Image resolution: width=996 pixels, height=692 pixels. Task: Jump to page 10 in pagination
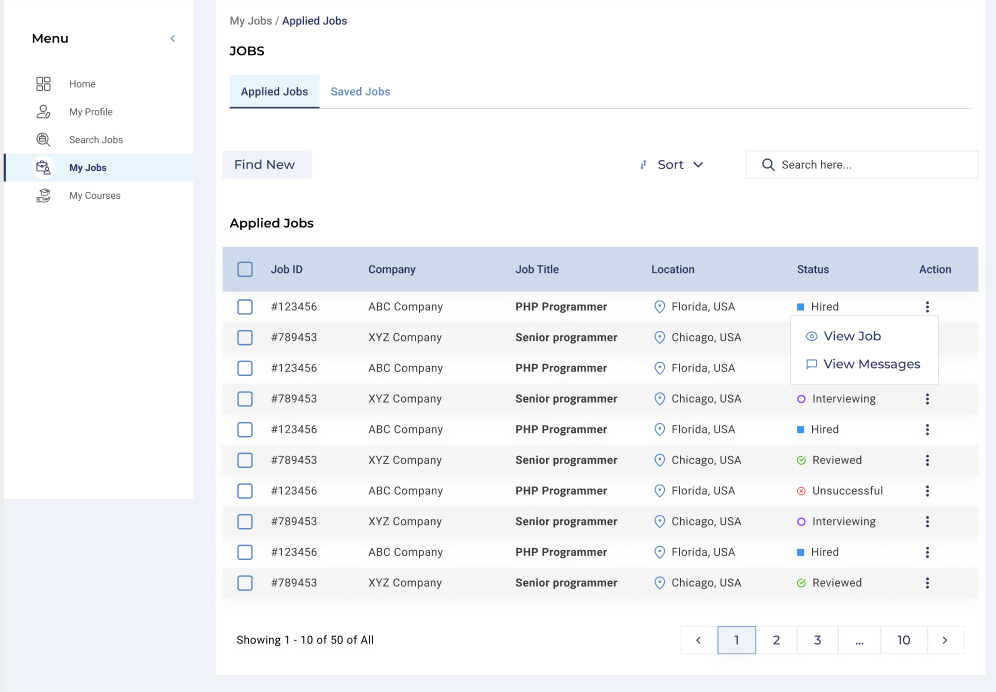click(x=903, y=640)
